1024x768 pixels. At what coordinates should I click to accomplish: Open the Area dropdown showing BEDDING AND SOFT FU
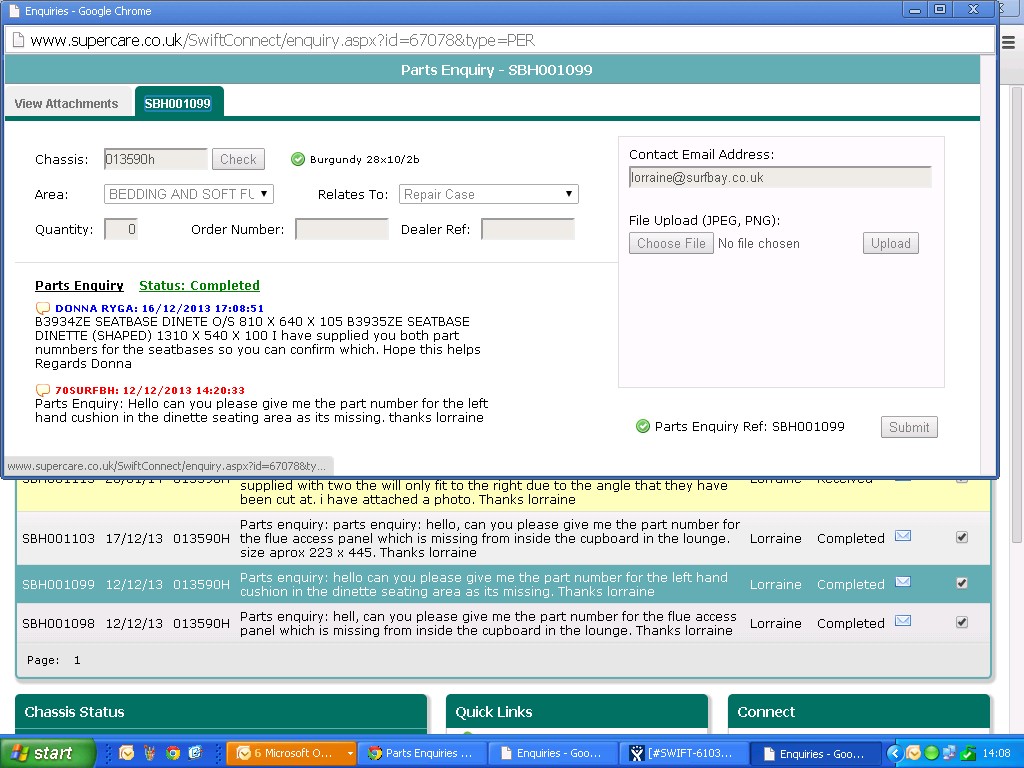click(189, 194)
